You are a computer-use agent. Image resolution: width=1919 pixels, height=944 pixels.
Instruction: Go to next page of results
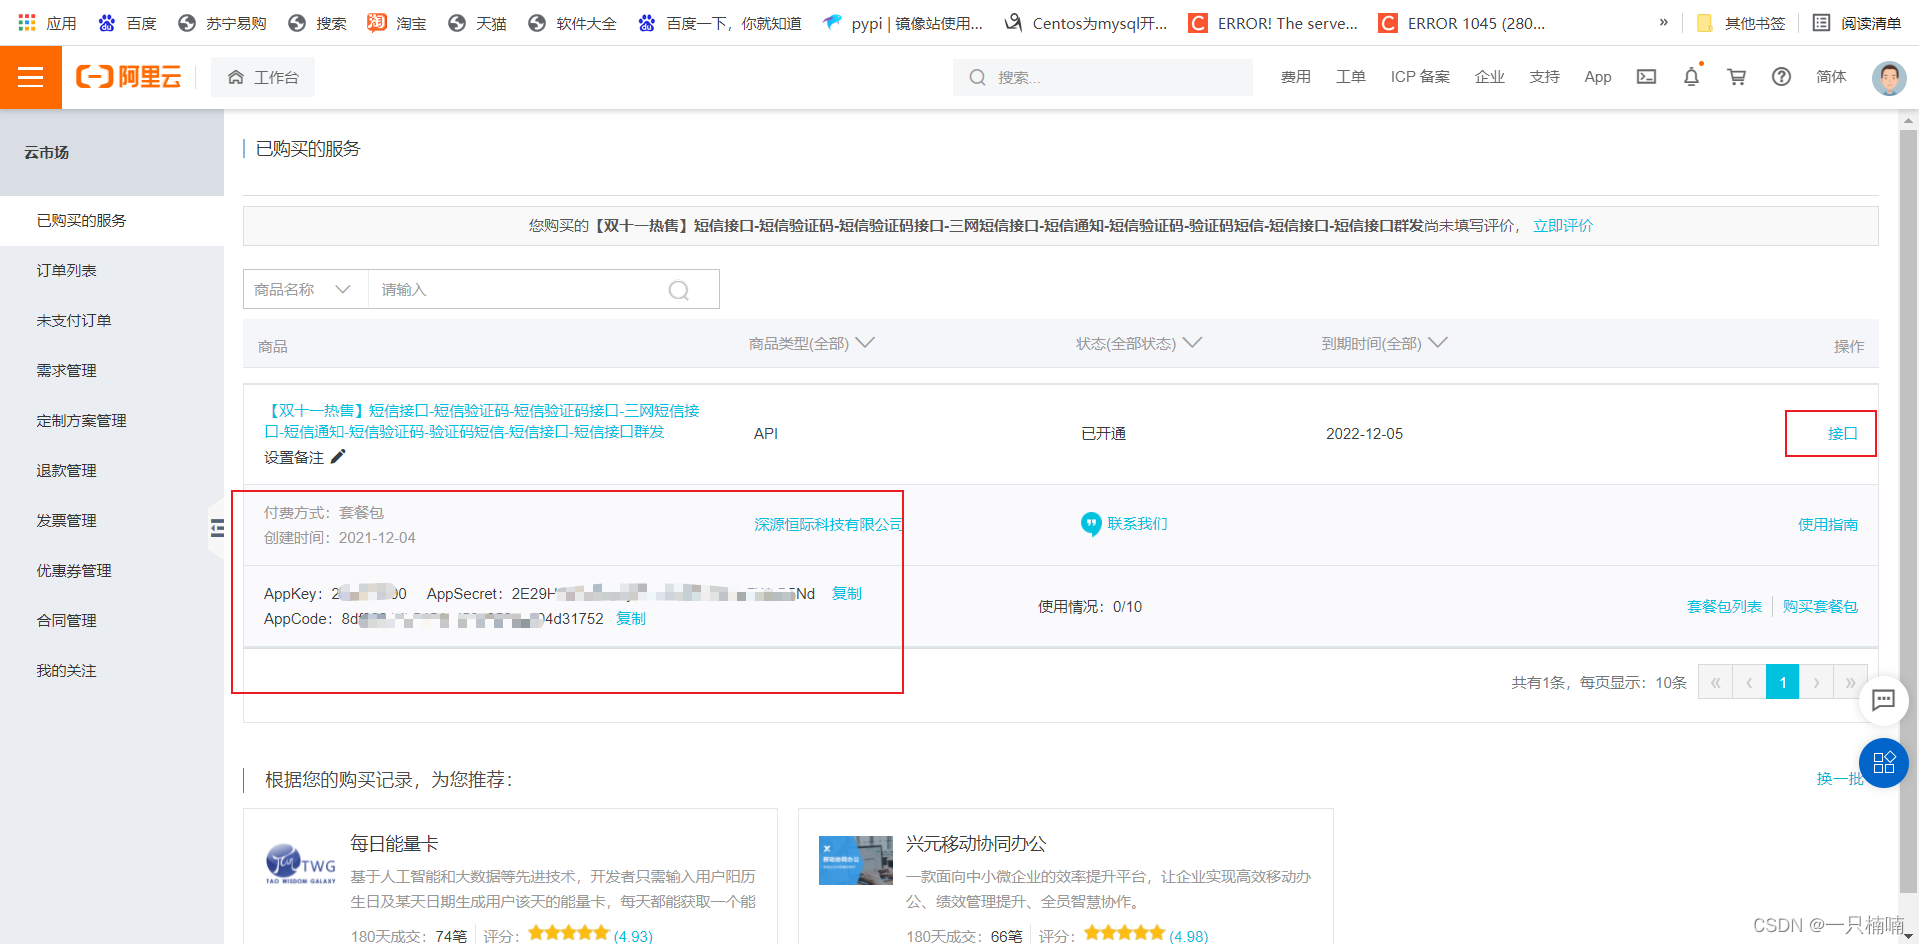click(1816, 682)
